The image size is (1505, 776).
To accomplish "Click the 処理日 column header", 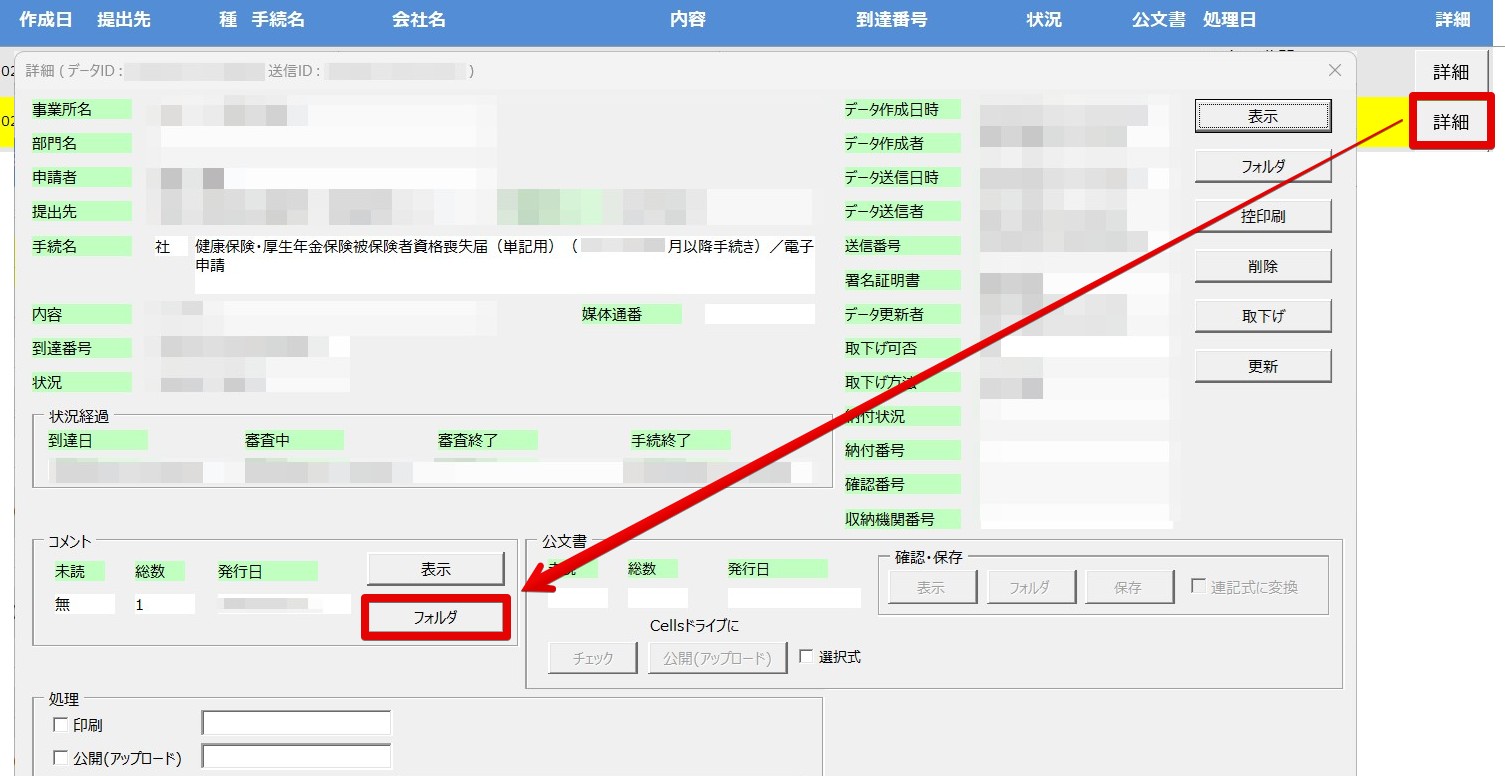I will [x=1230, y=20].
